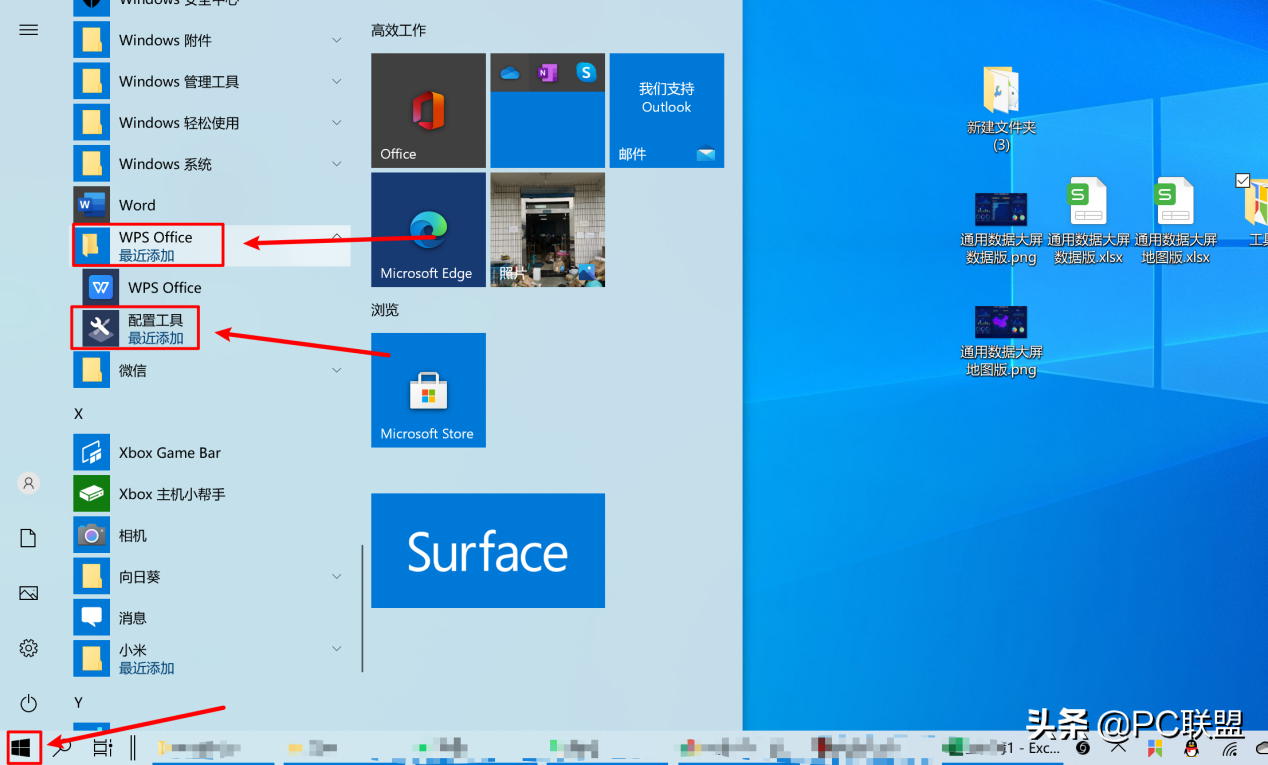
Task: Open Pictures icon in Start sidebar
Action: coord(28,593)
